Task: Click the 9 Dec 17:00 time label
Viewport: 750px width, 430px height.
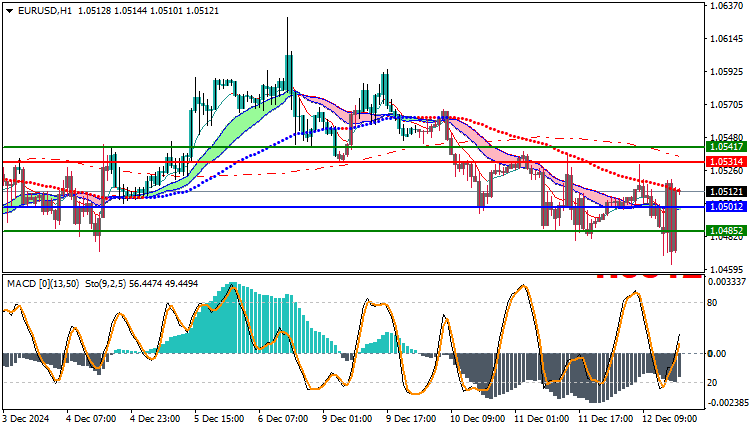Action: point(411,419)
